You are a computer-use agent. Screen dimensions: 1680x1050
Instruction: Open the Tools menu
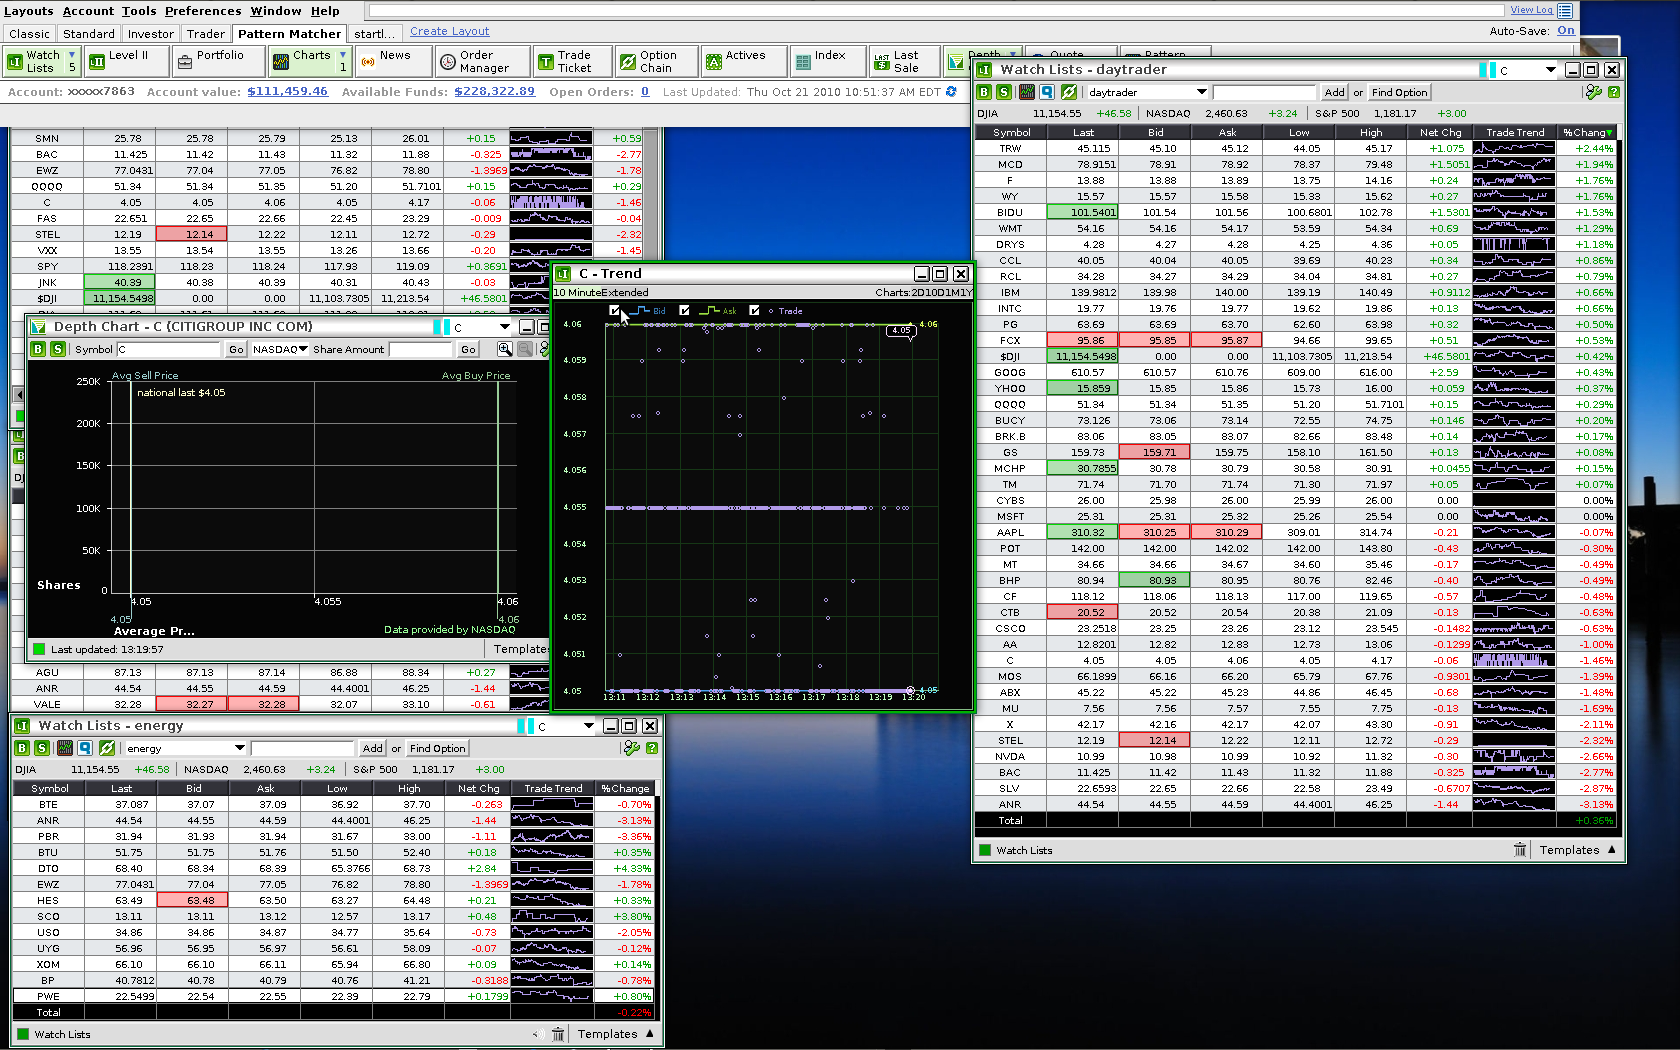[139, 11]
